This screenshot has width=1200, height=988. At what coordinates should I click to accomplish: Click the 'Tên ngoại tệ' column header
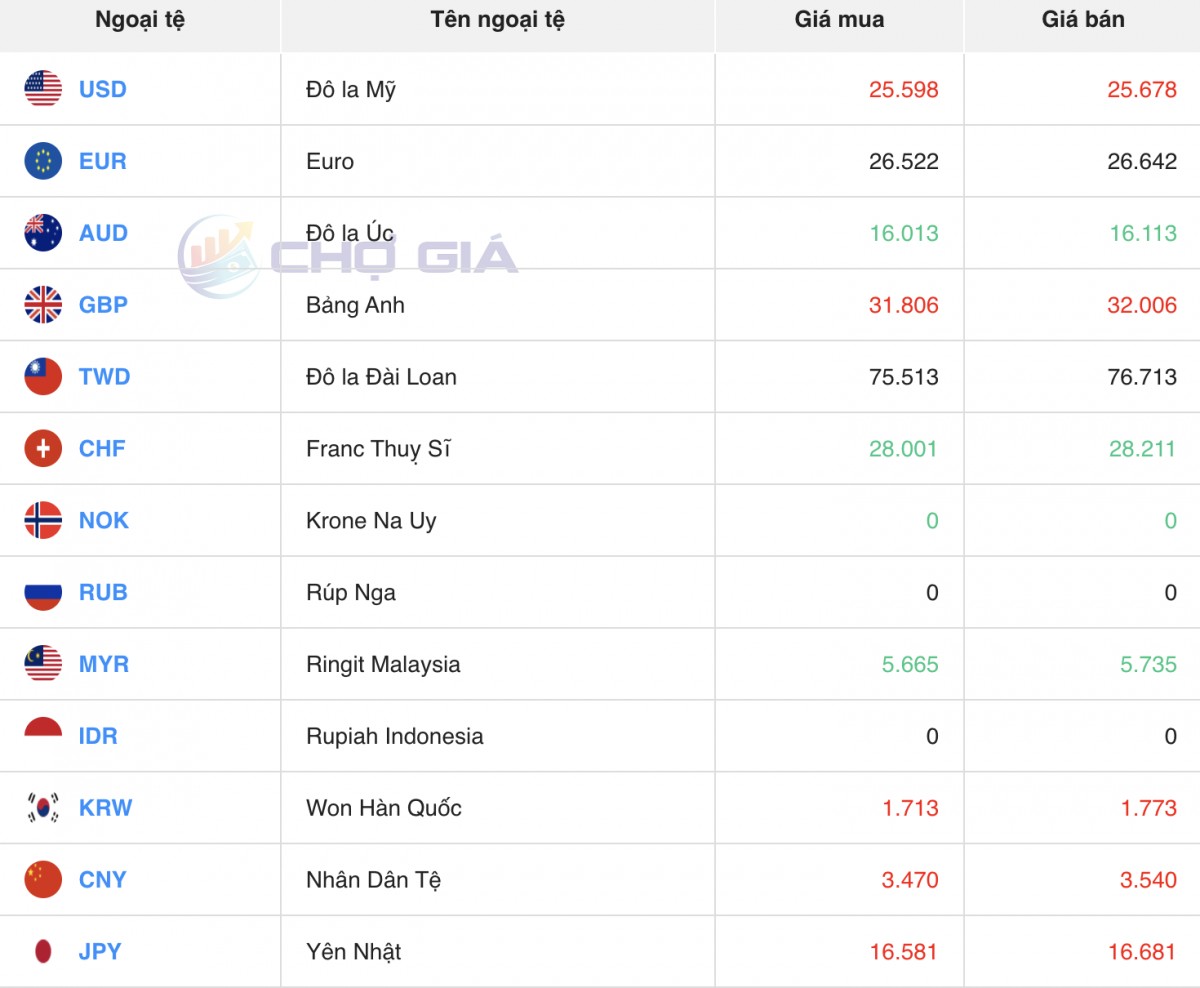[x=497, y=20]
